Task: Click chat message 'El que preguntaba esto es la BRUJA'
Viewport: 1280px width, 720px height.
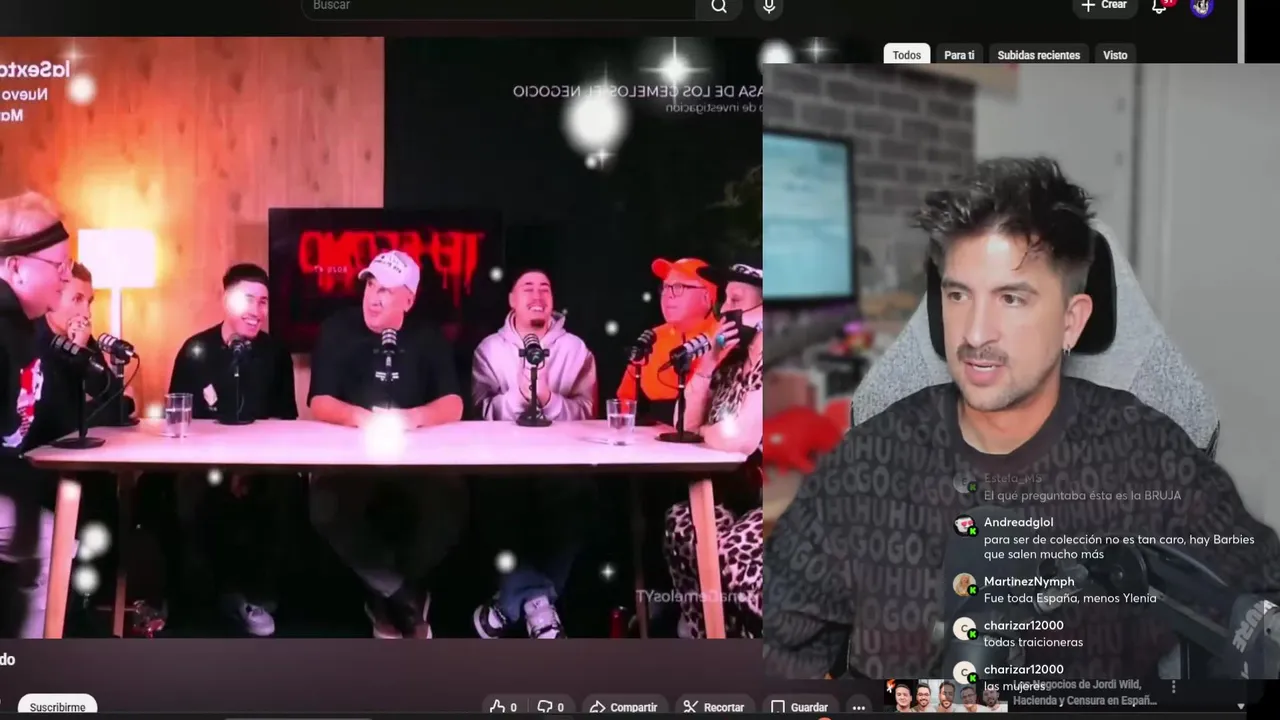Action: 1082,495
